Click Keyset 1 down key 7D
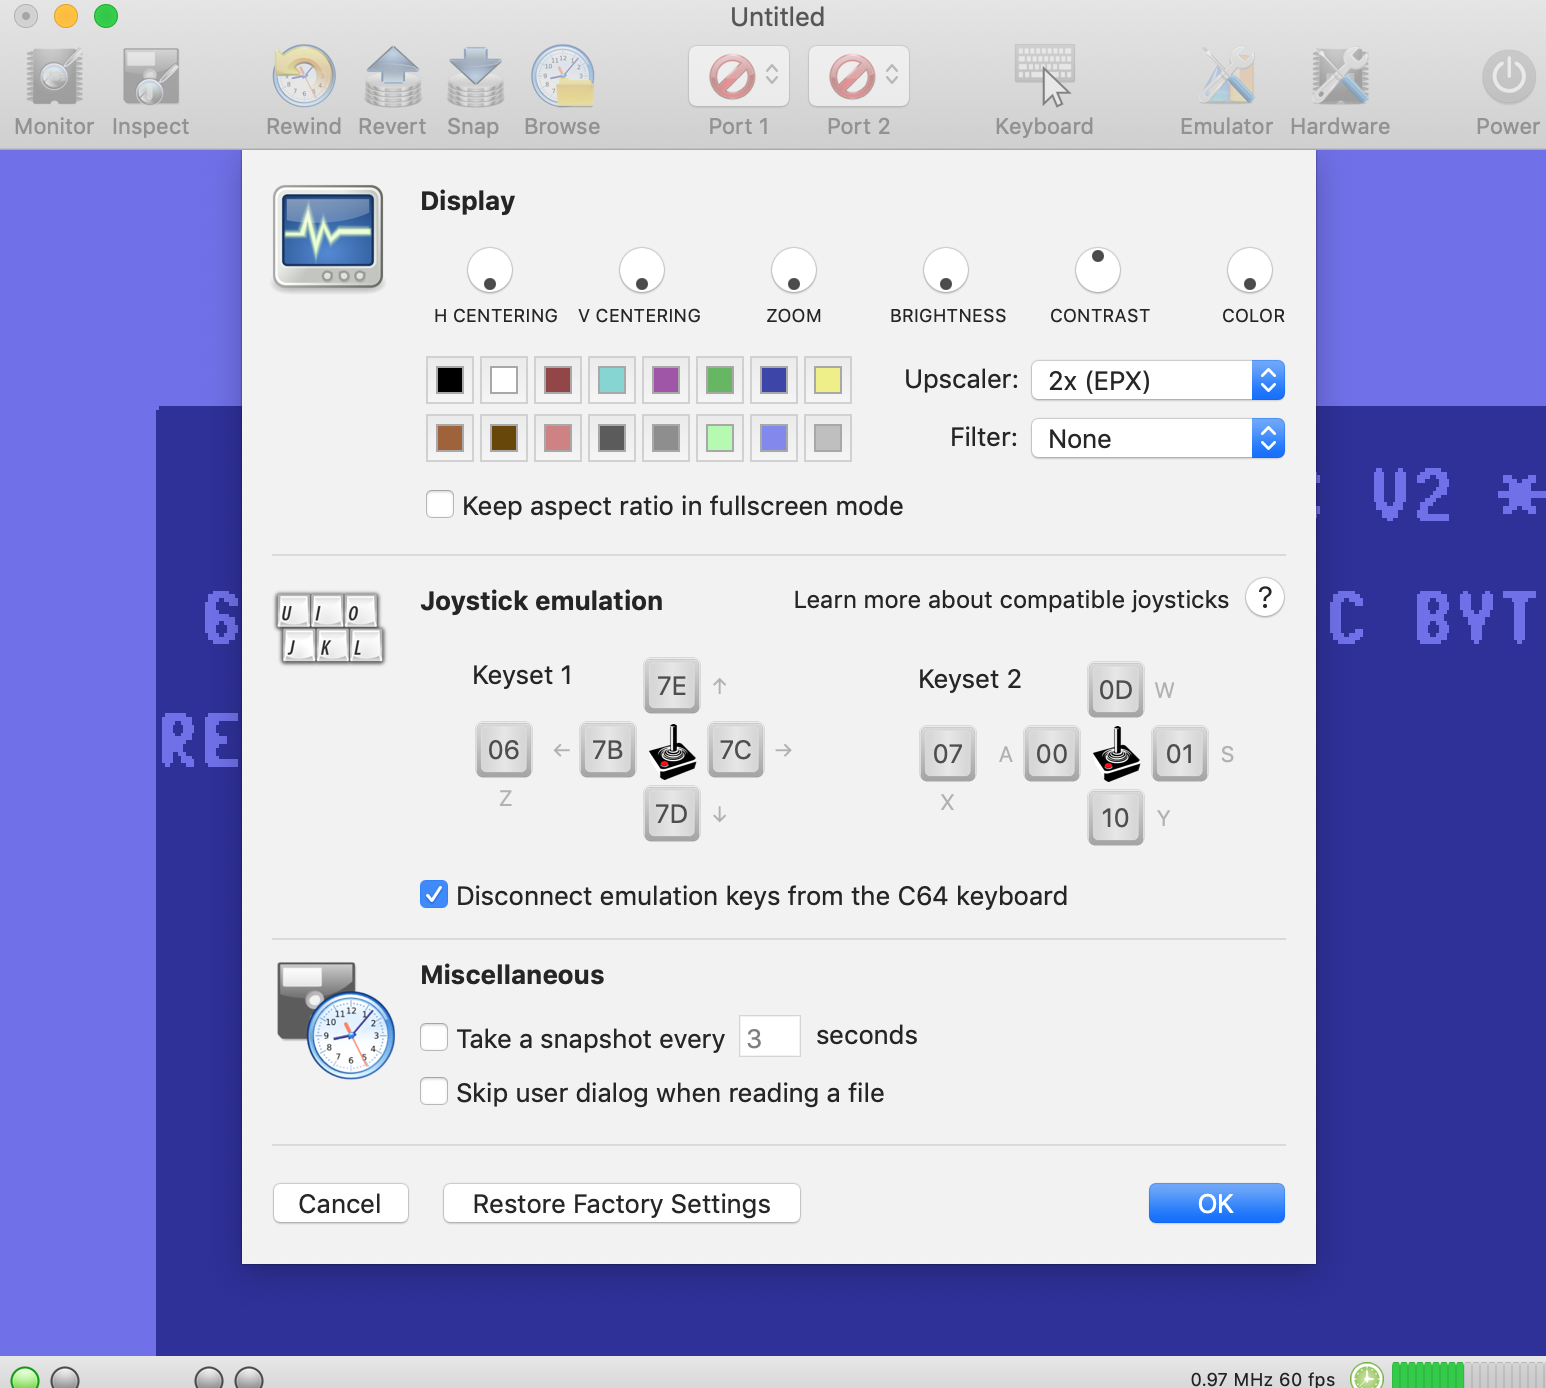The image size is (1546, 1388). pyautogui.click(x=672, y=814)
